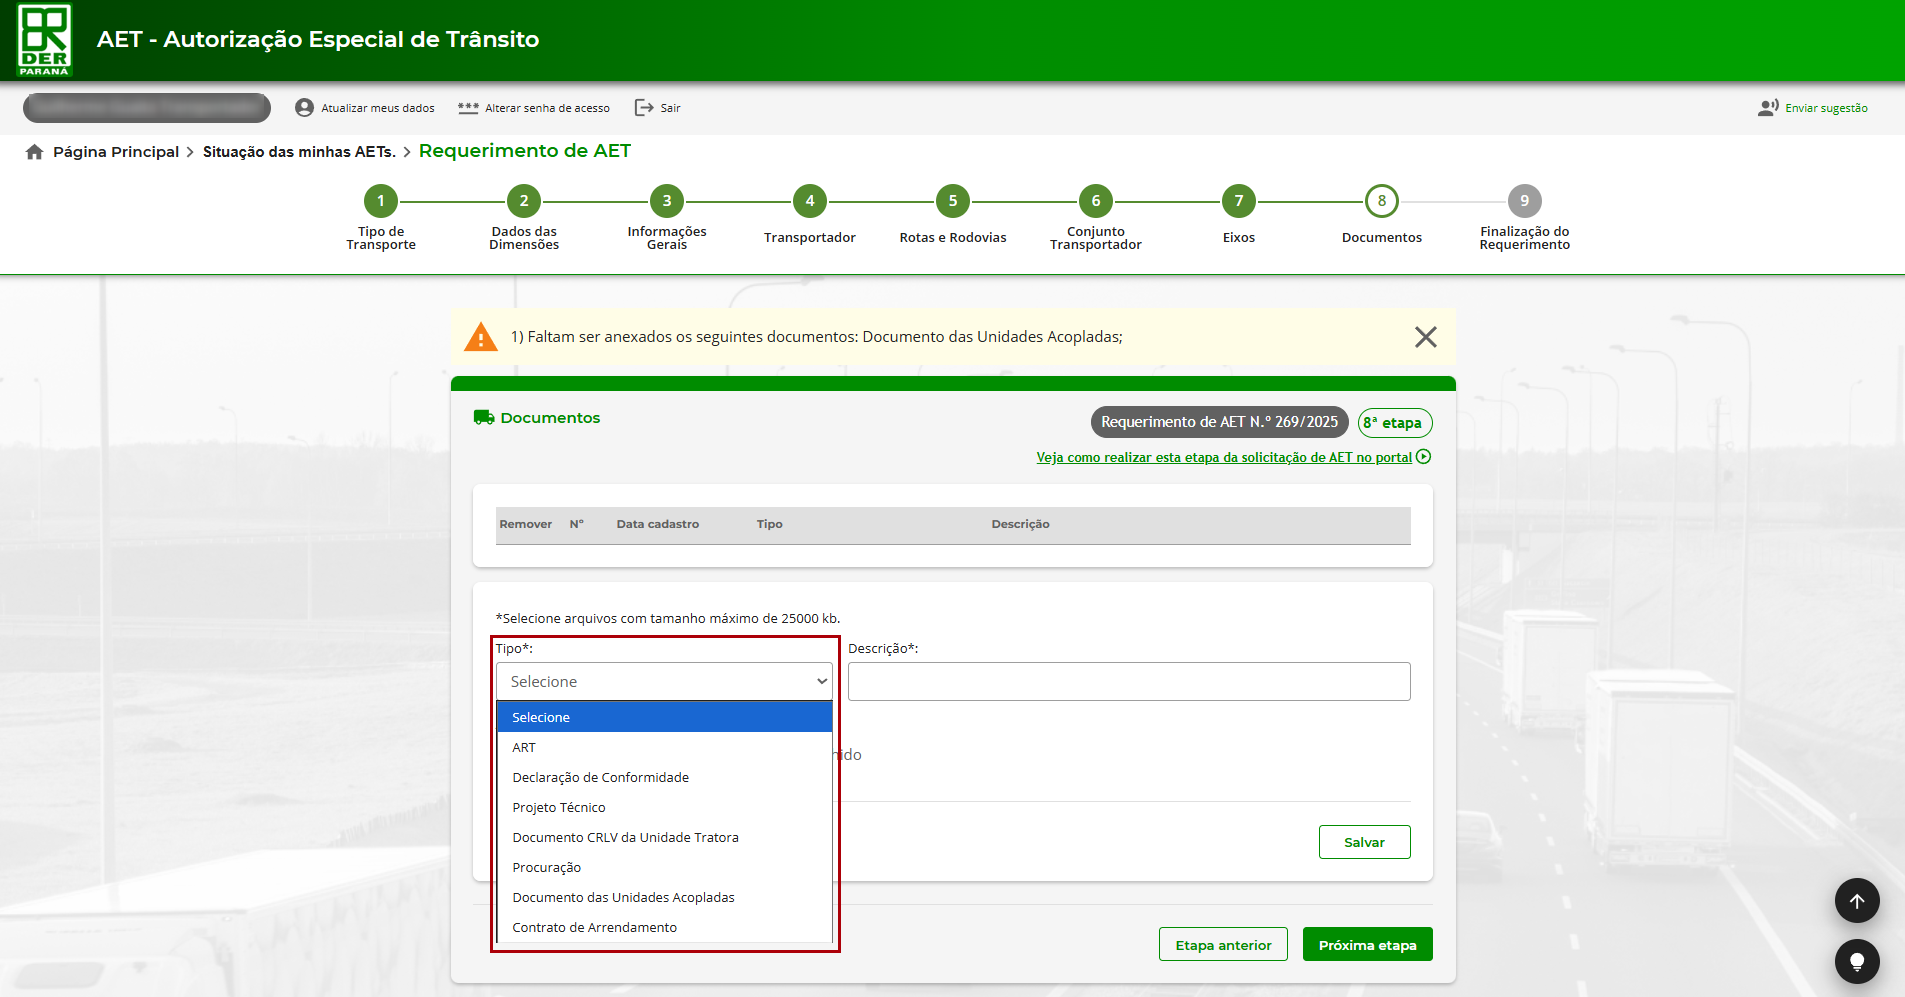Open the portal help link for this step
This screenshot has height=997, width=1905.
[1224, 457]
